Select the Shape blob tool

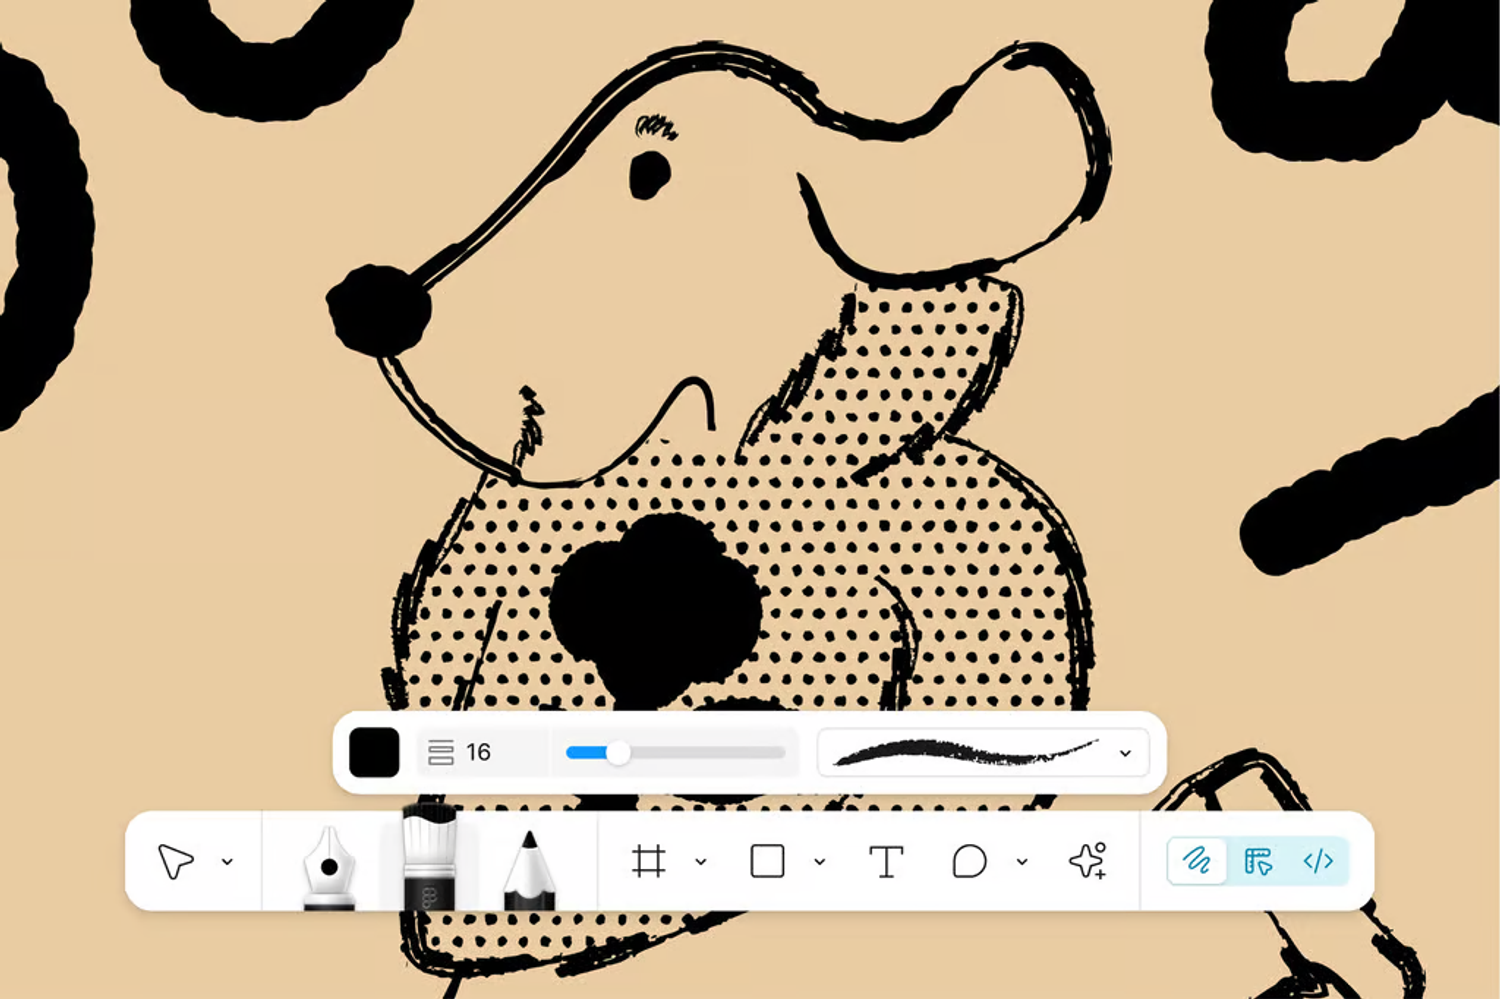(969, 861)
